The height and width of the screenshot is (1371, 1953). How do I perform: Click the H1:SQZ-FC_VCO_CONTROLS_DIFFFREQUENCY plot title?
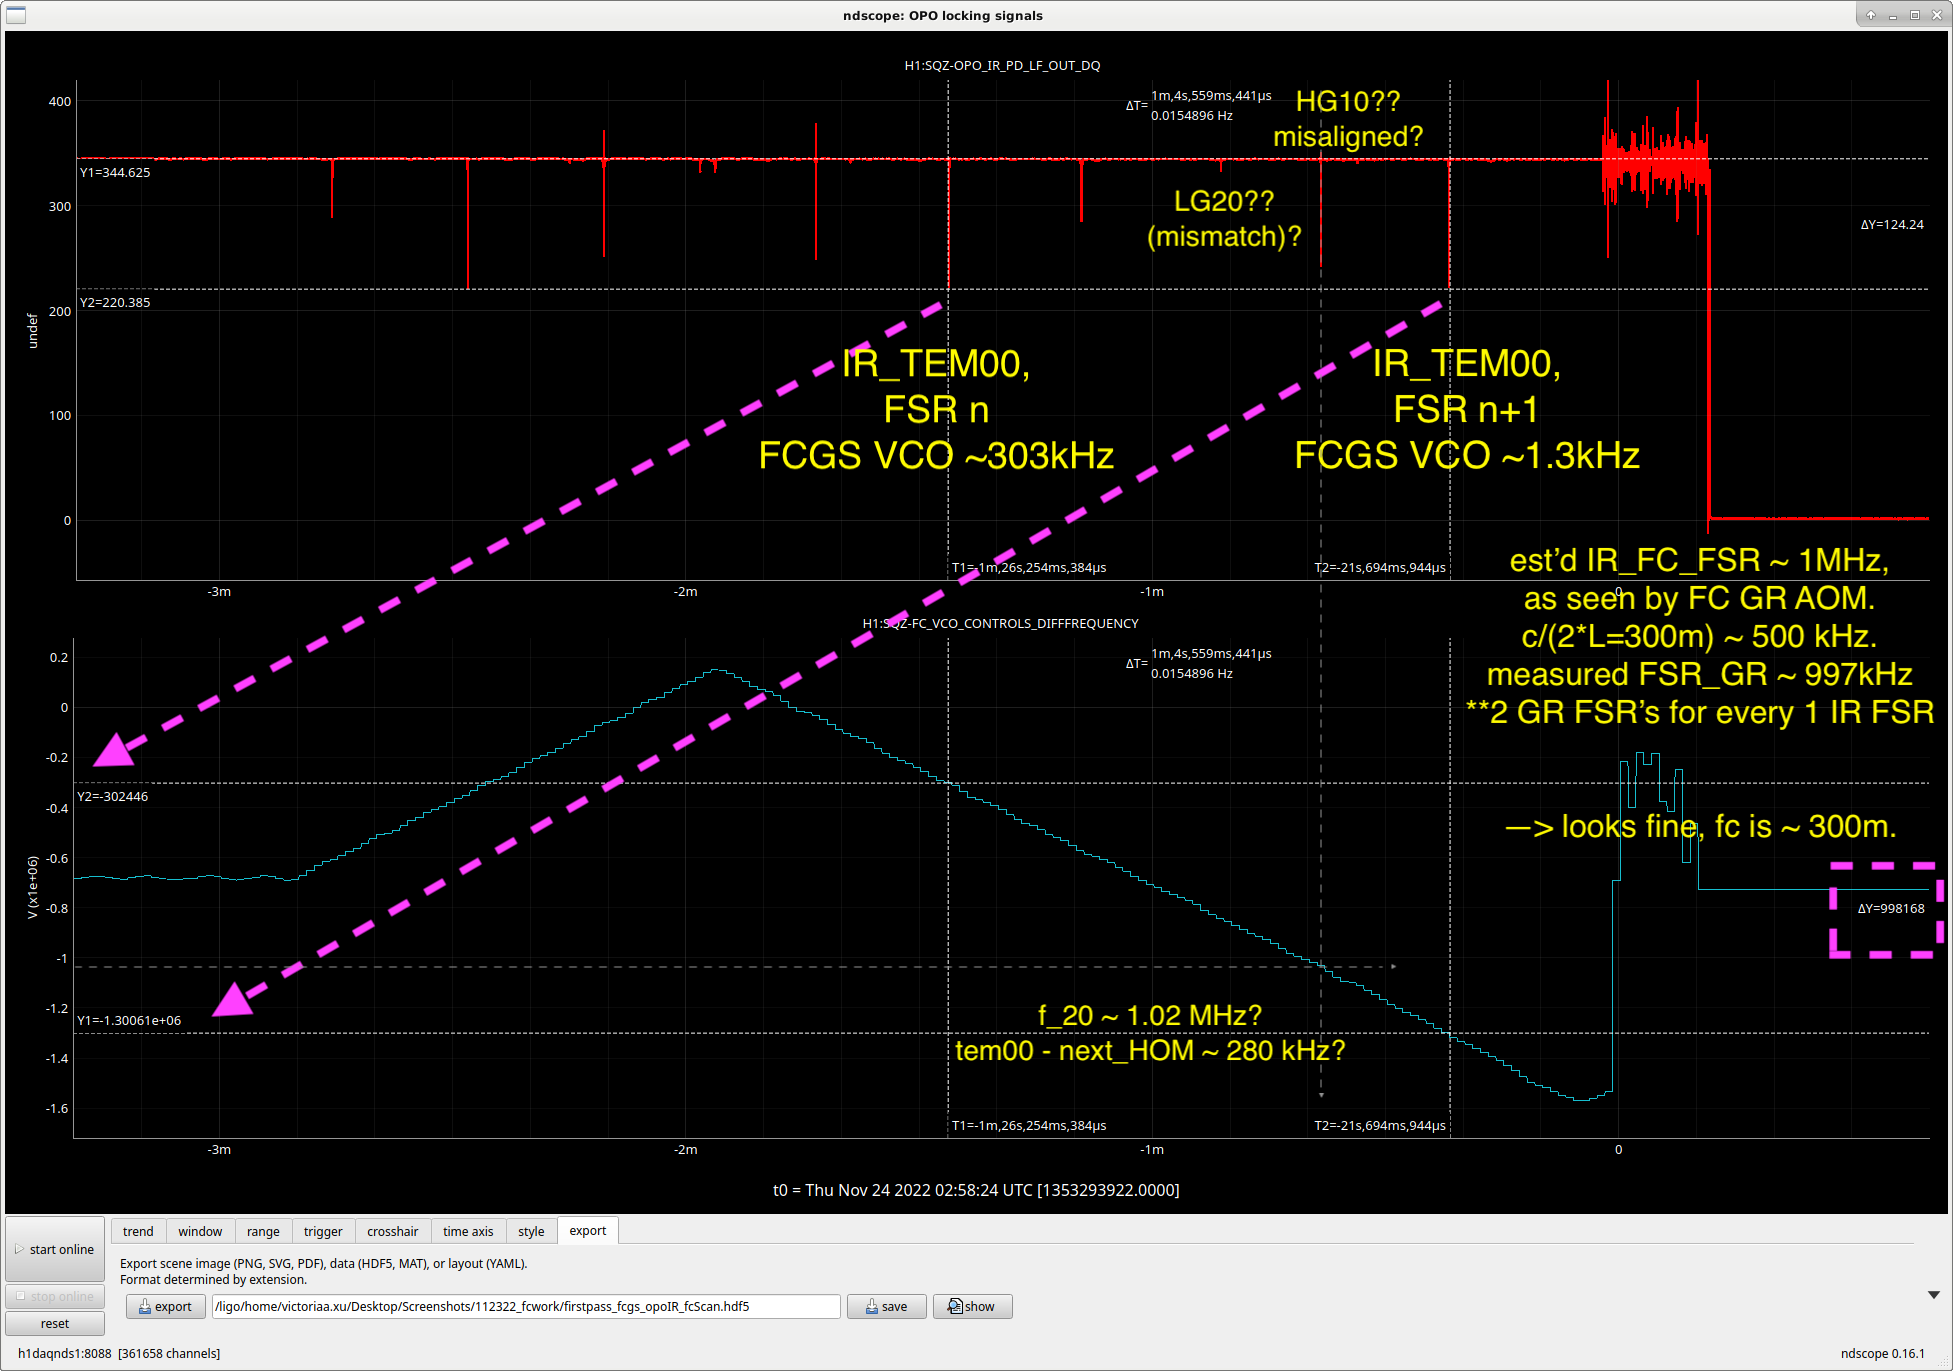click(1000, 623)
